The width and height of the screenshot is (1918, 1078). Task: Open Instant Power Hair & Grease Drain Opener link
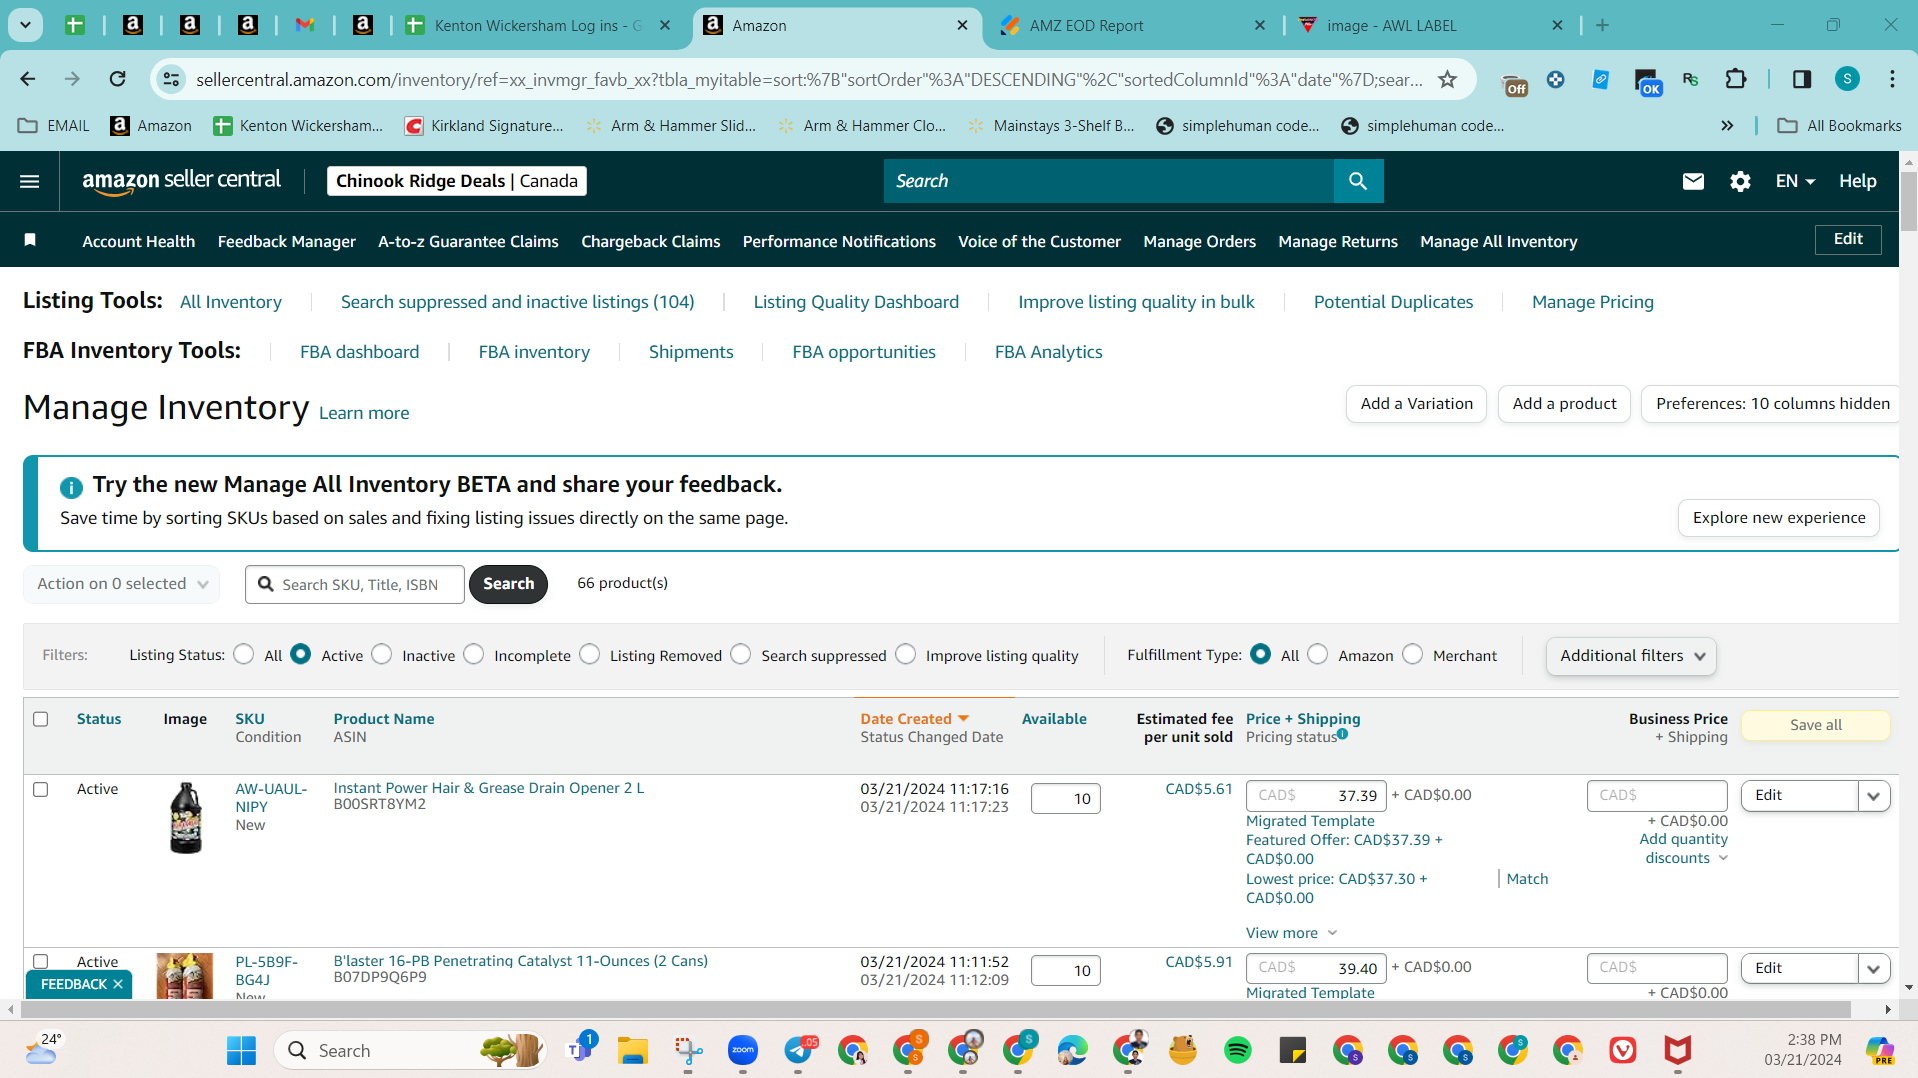[489, 788]
